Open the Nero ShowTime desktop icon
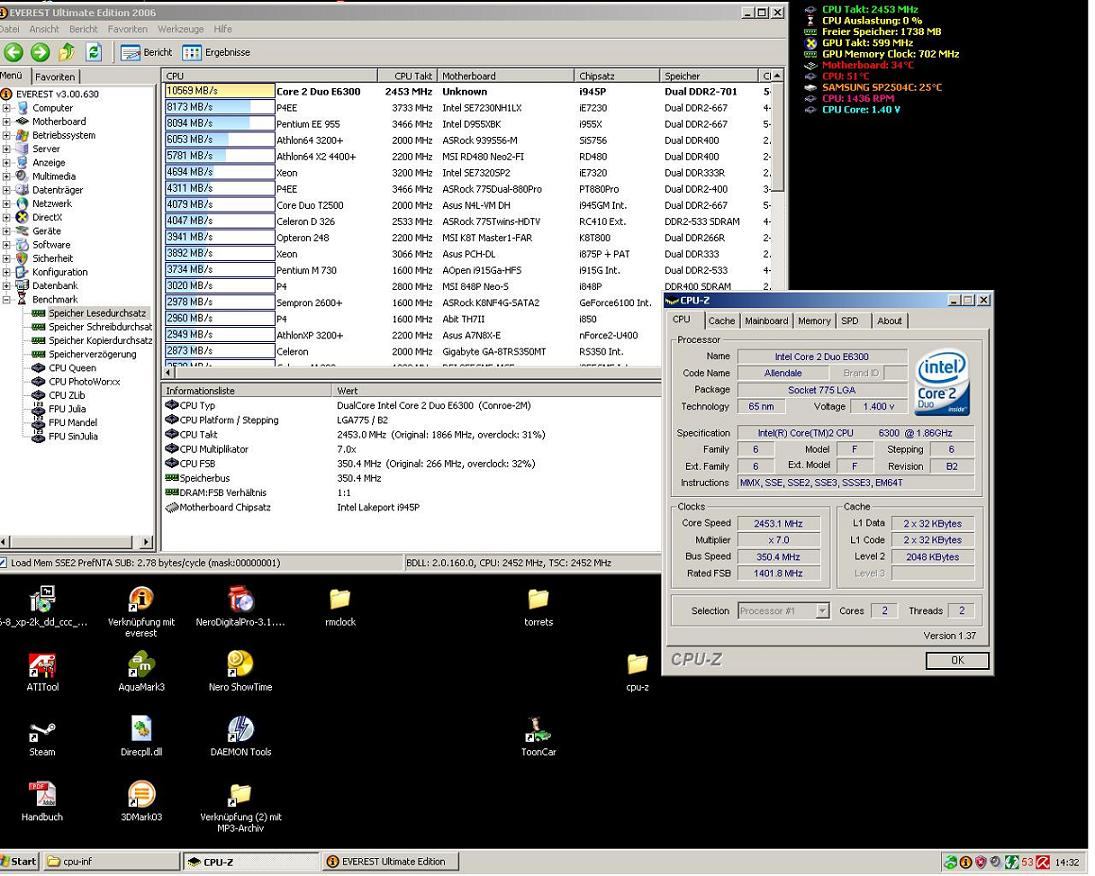The image size is (1095, 876). click(x=240, y=672)
